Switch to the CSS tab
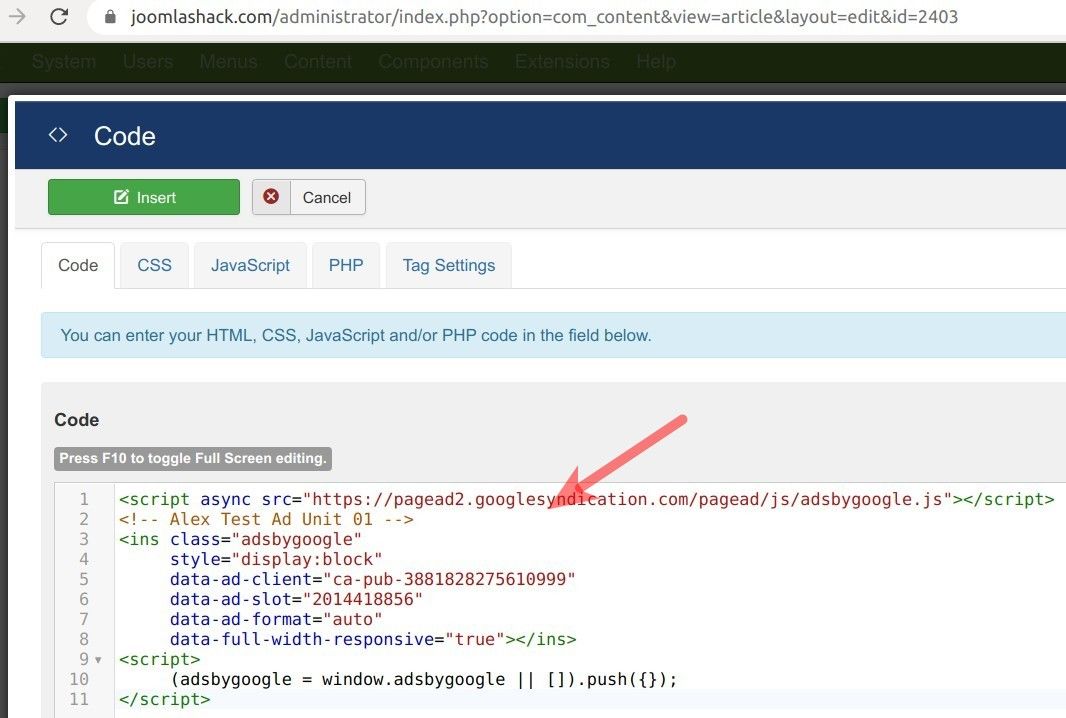The width and height of the screenshot is (1066, 718). tap(154, 265)
